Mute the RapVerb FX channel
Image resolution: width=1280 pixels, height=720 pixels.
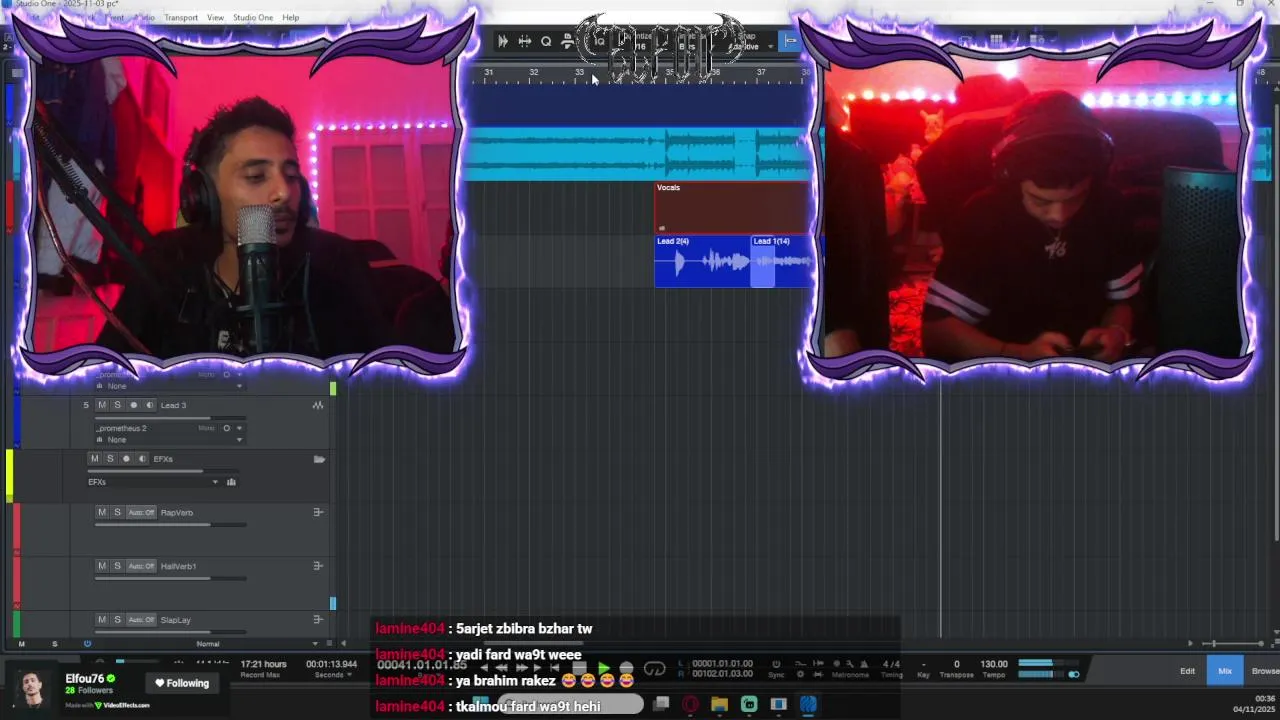click(x=101, y=512)
